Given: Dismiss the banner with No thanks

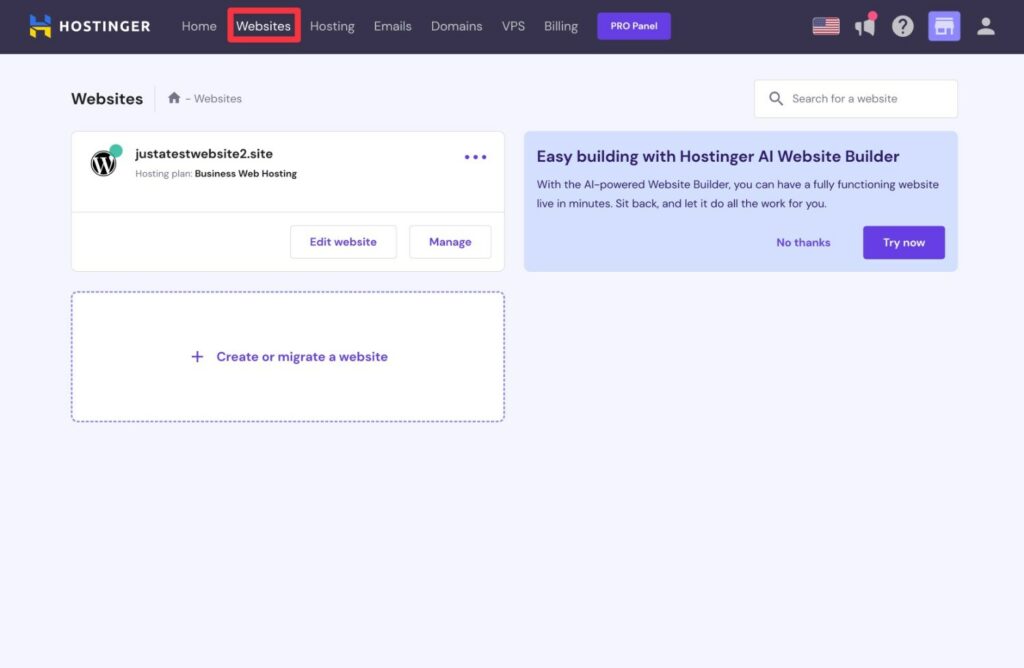Looking at the screenshot, I should [803, 242].
